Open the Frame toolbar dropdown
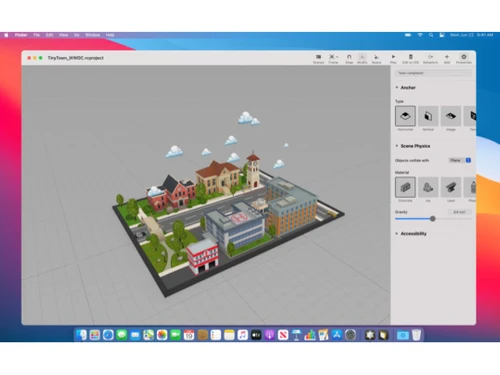This screenshot has height=375, width=500. pos(333,59)
